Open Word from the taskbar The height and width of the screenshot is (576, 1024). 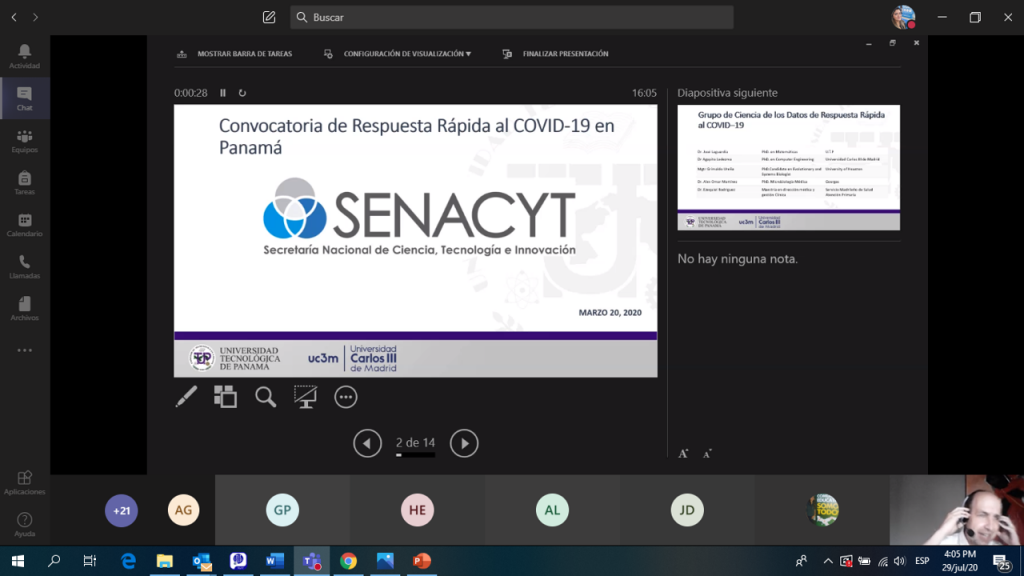[275, 561]
